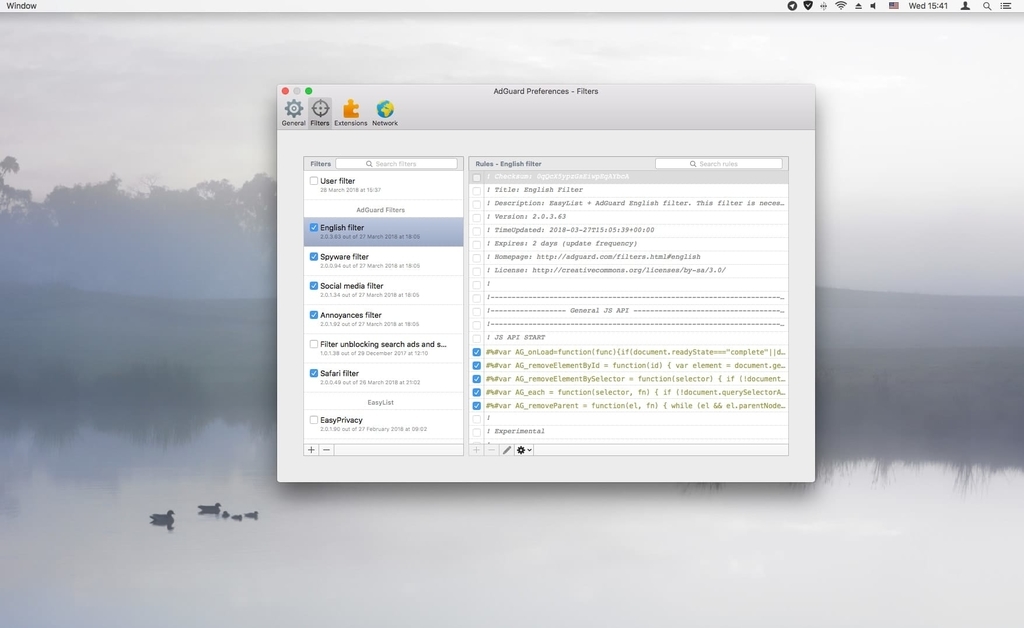Open the US flag input source menu
This screenshot has width=1024, height=628.
coord(893,6)
